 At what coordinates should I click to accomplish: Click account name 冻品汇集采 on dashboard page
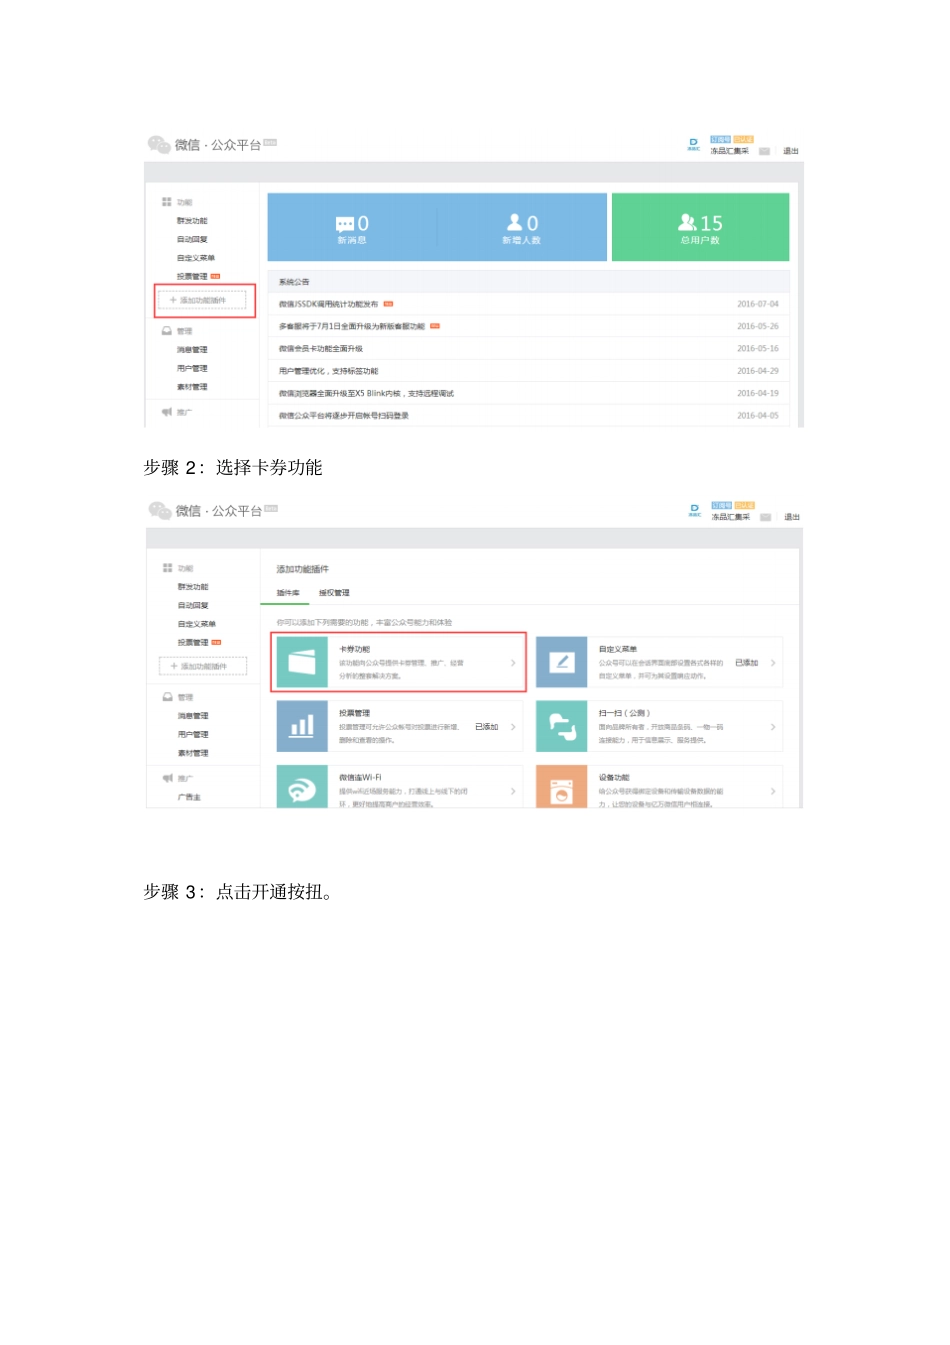729,151
